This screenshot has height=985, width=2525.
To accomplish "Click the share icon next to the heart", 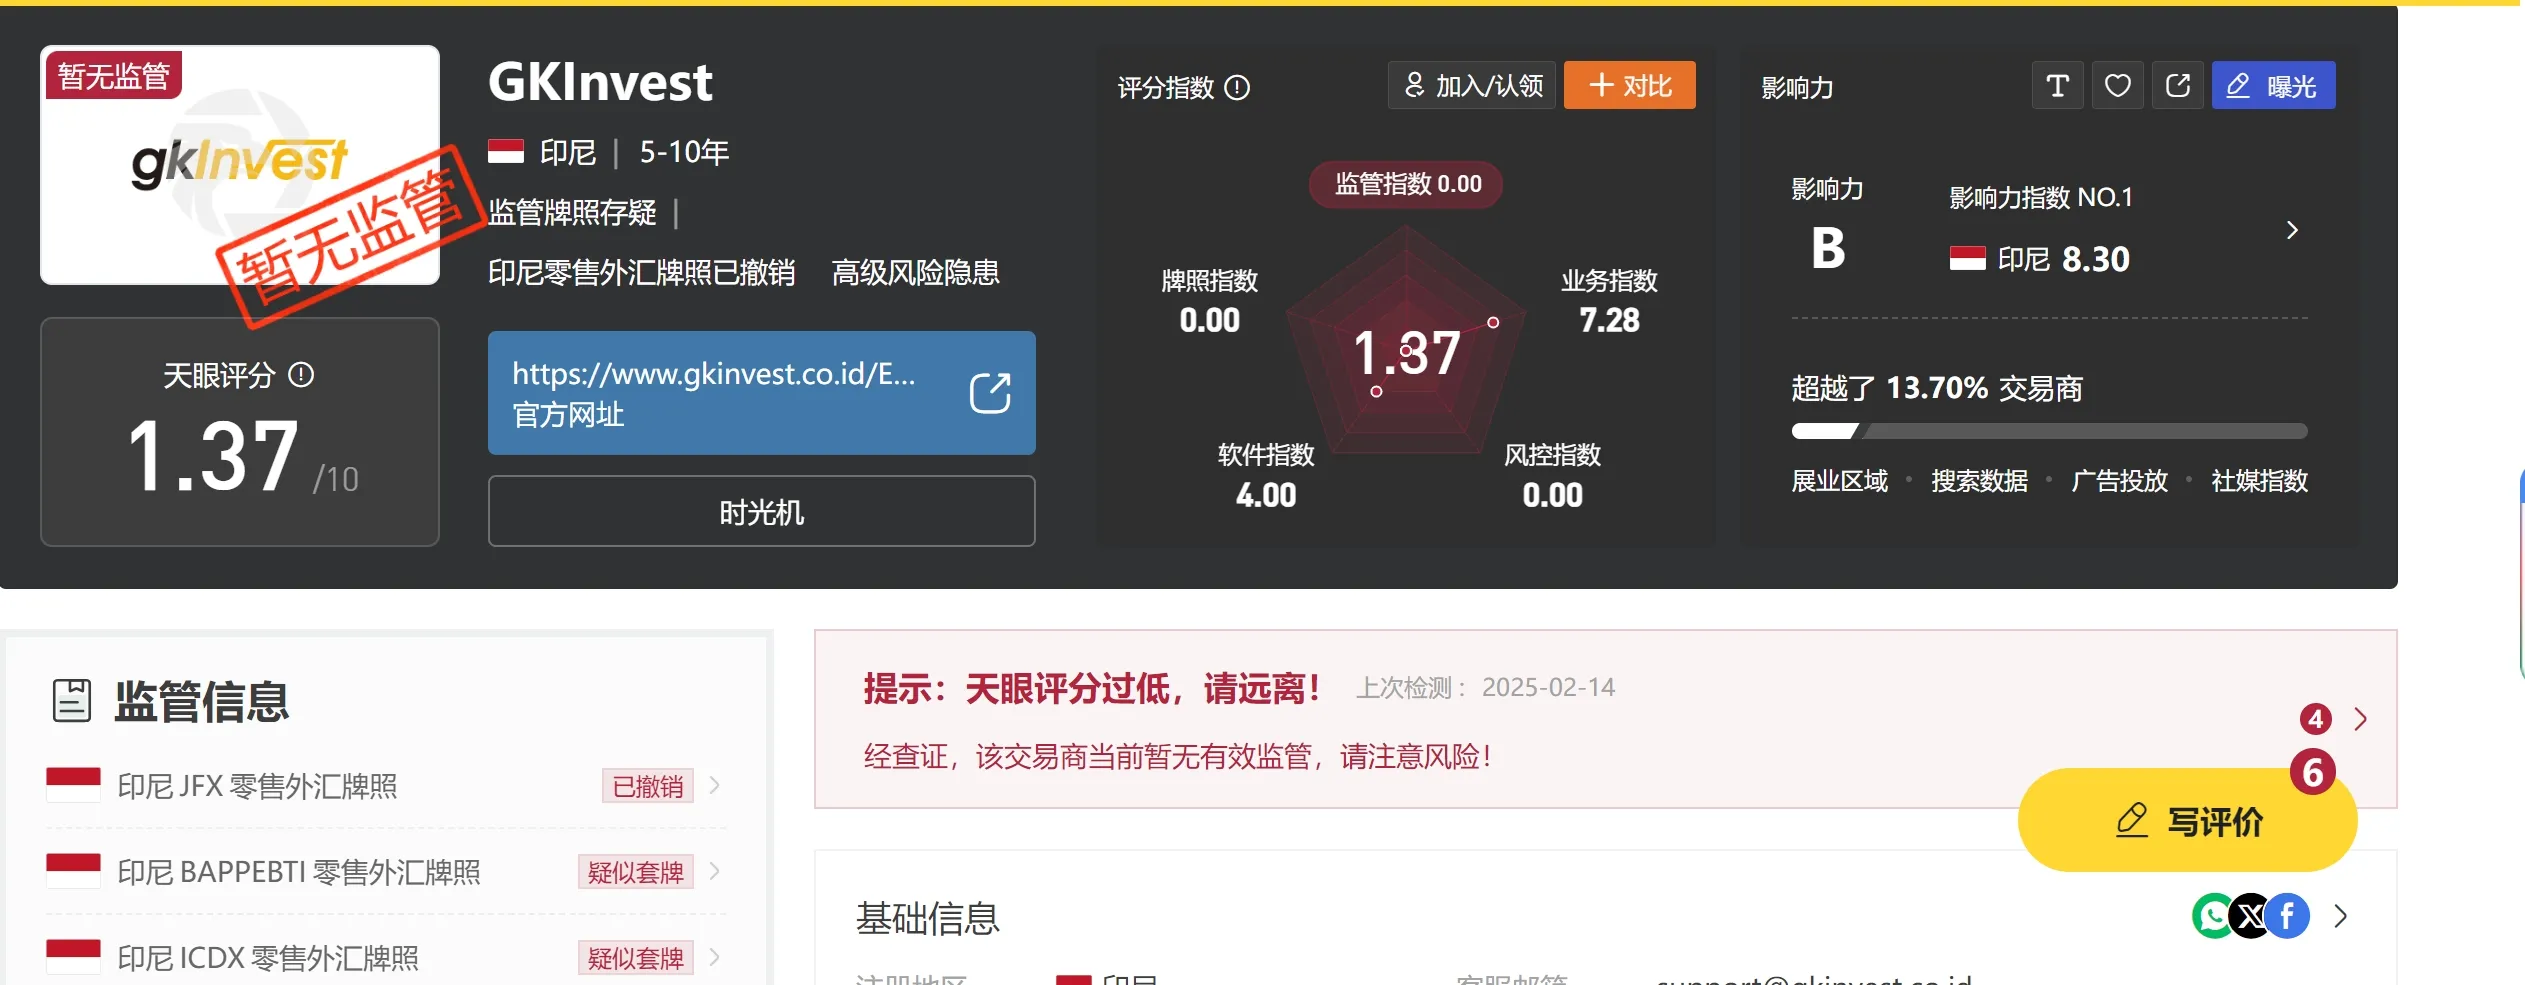I will [x=2177, y=86].
